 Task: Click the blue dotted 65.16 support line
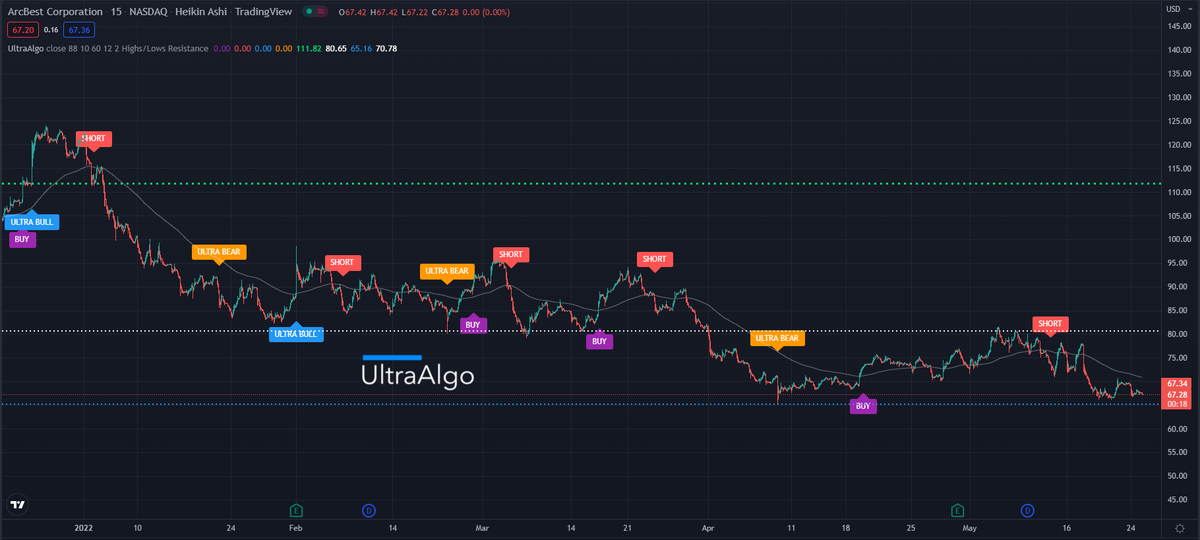click(580, 404)
